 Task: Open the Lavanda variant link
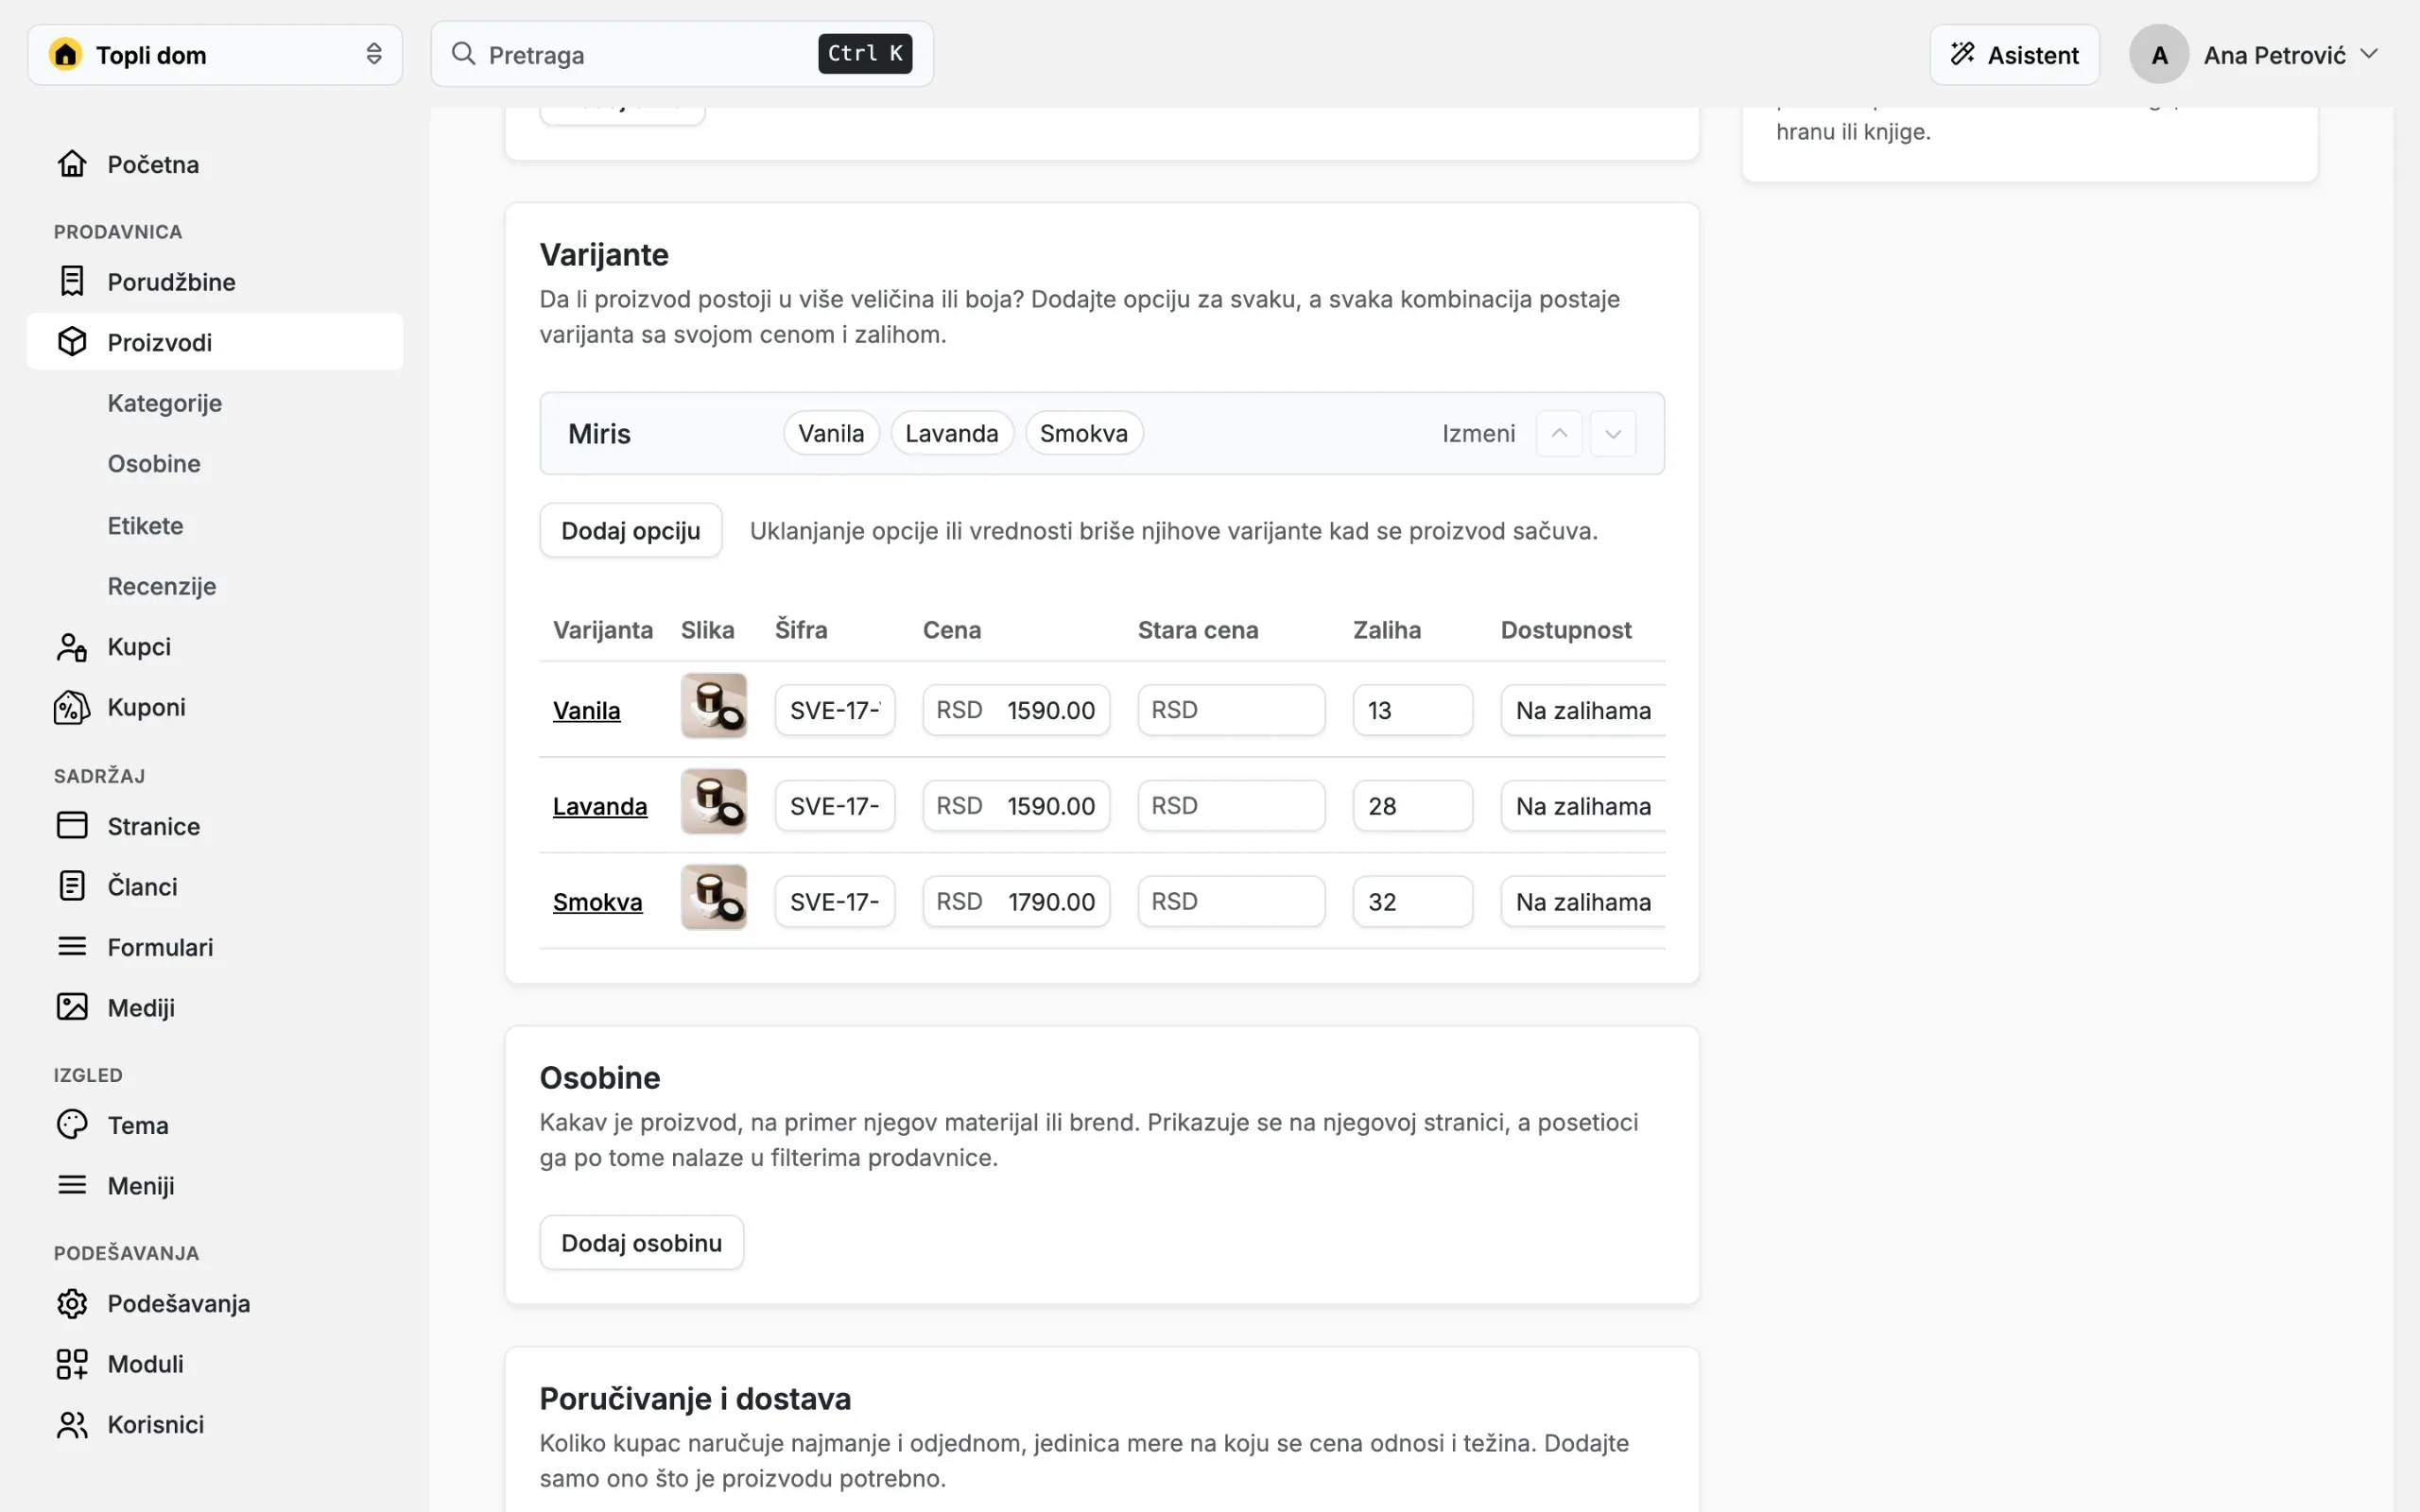pyautogui.click(x=600, y=806)
